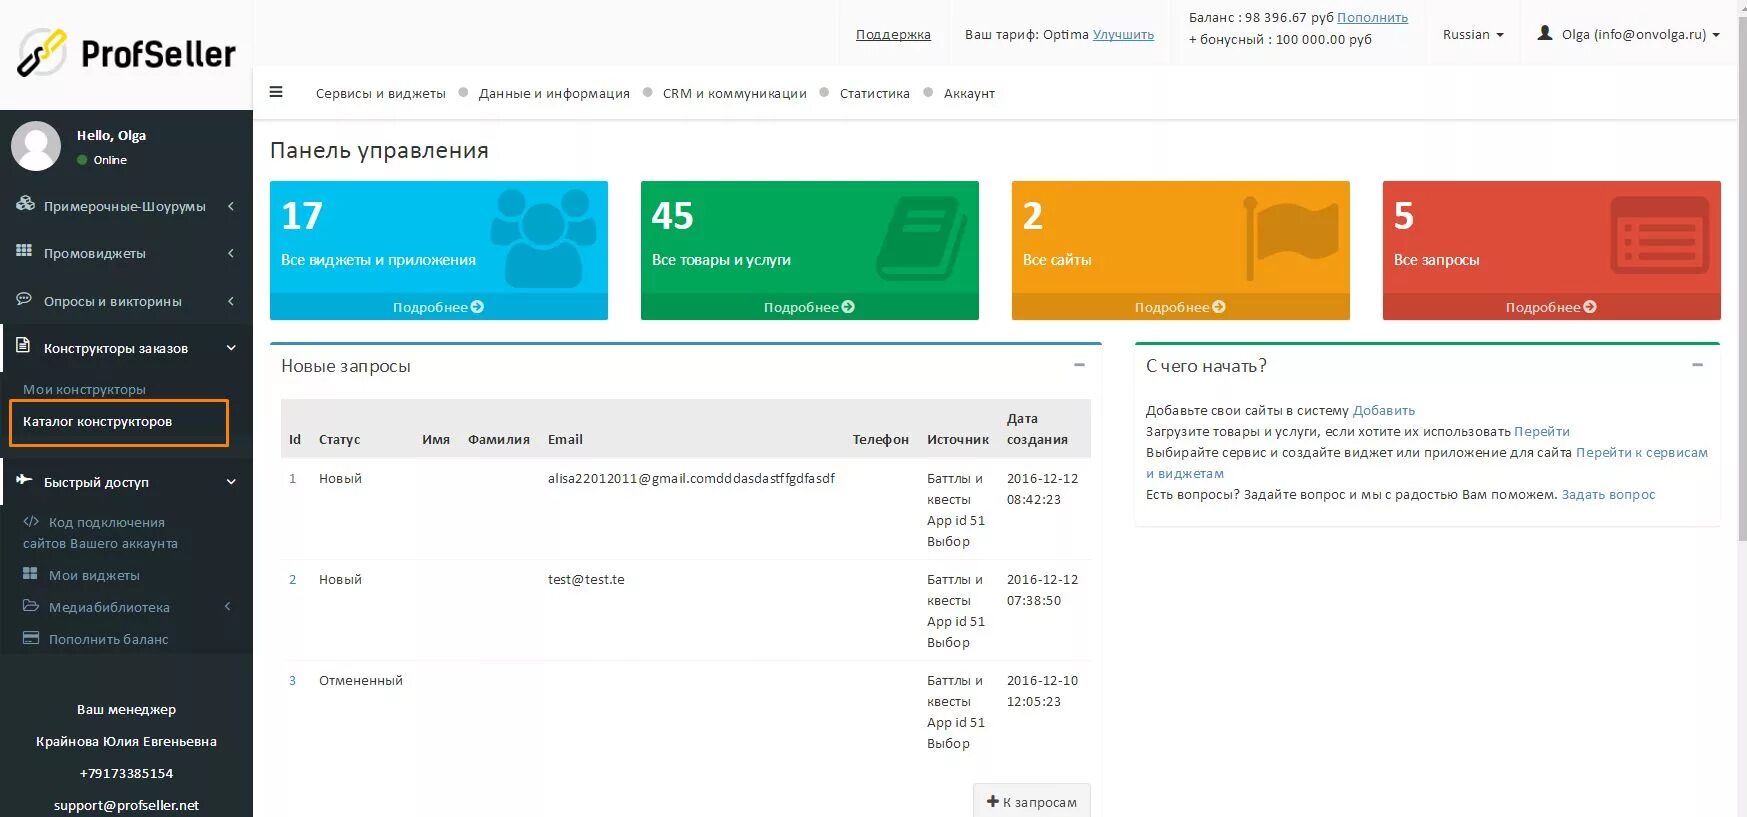Image resolution: width=1747 pixels, height=817 pixels.
Task: Toggle sidebar with hamburger menu icon
Action: click(276, 92)
